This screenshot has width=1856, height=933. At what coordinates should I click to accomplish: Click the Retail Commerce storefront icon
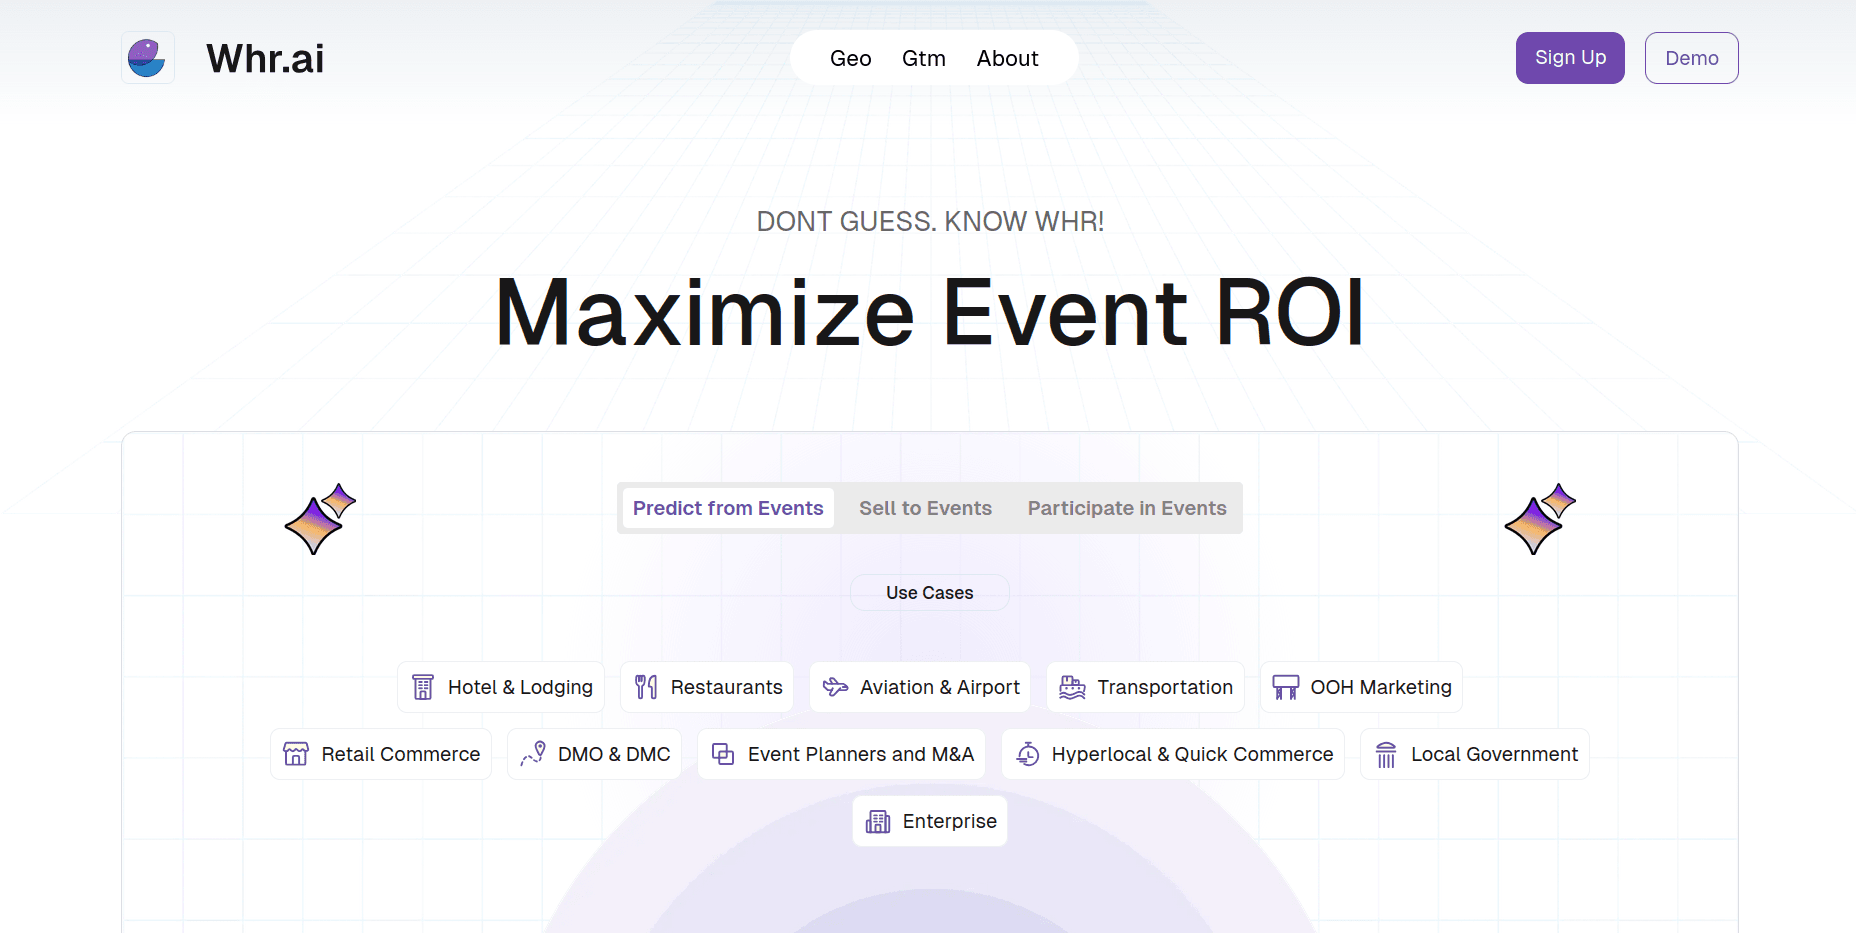click(x=296, y=754)
